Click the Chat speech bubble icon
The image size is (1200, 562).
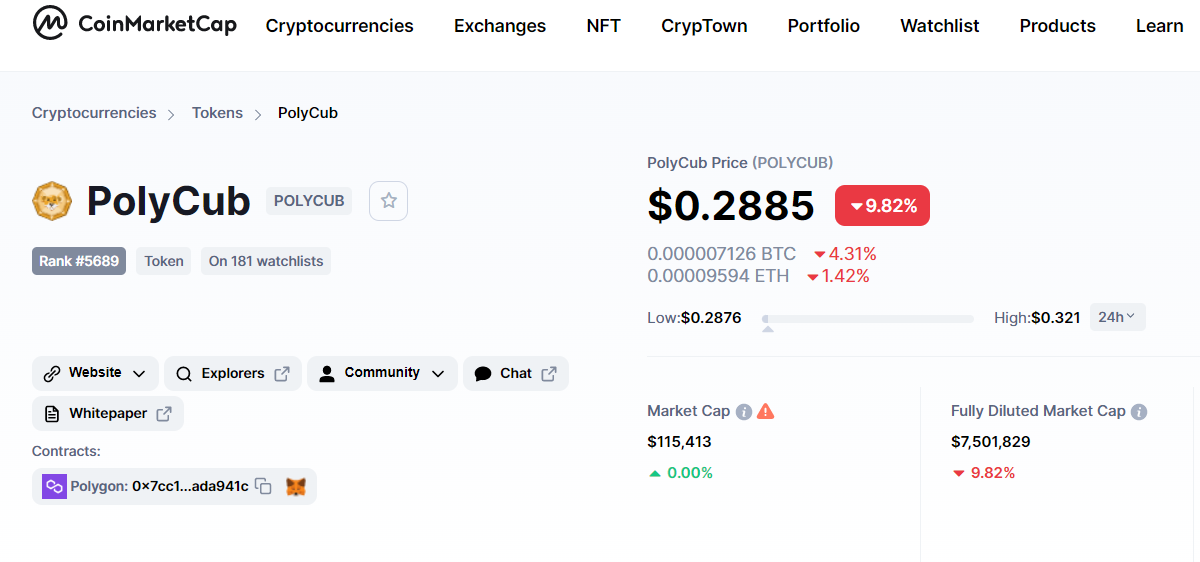pos(483,373)
